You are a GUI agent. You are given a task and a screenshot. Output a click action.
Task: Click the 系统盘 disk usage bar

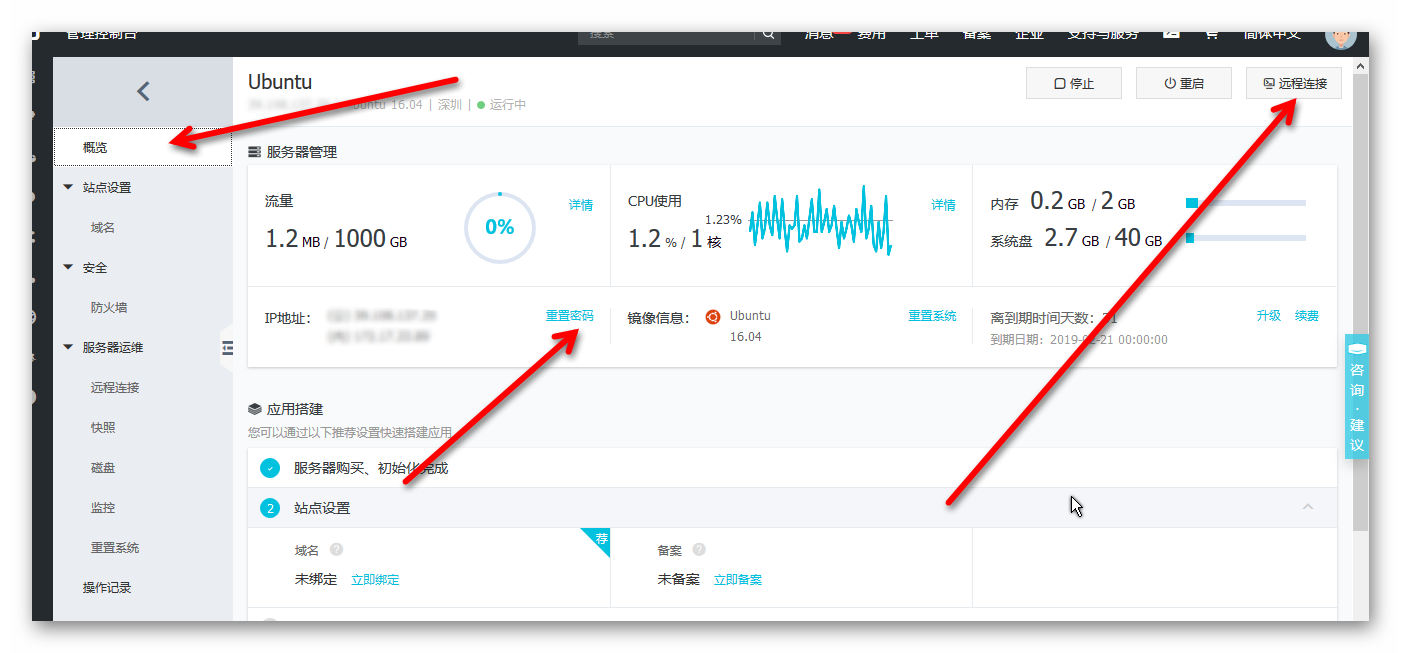coord(1245,238)
